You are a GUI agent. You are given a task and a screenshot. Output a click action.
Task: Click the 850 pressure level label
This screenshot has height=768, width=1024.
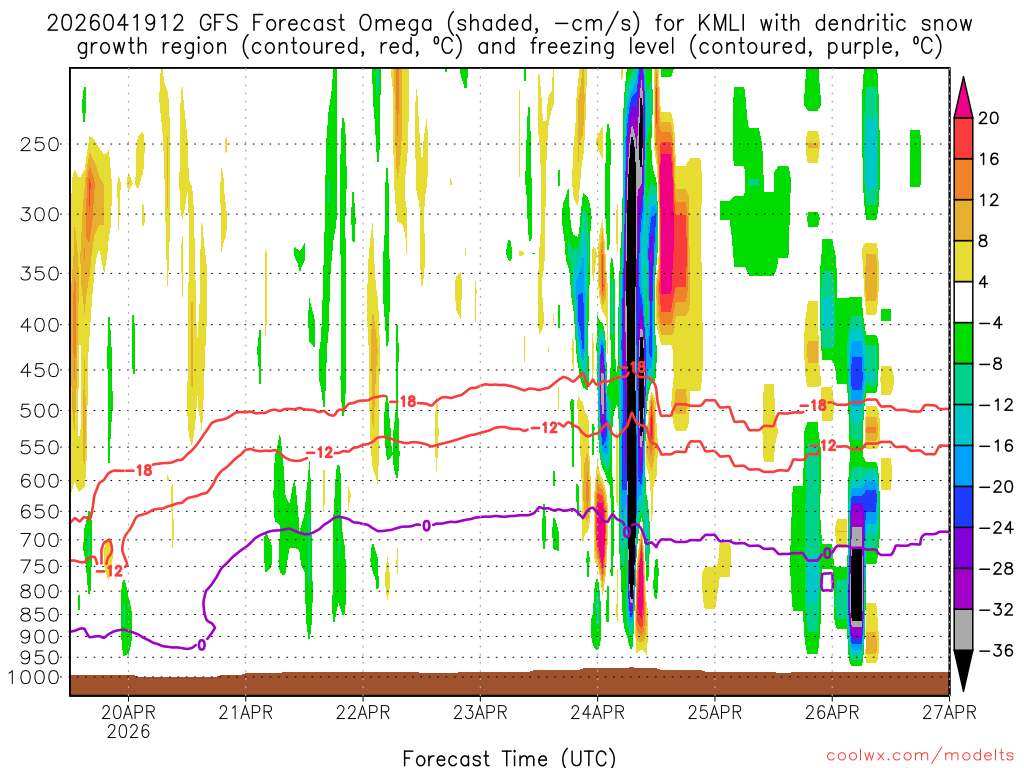coord(40,615)
